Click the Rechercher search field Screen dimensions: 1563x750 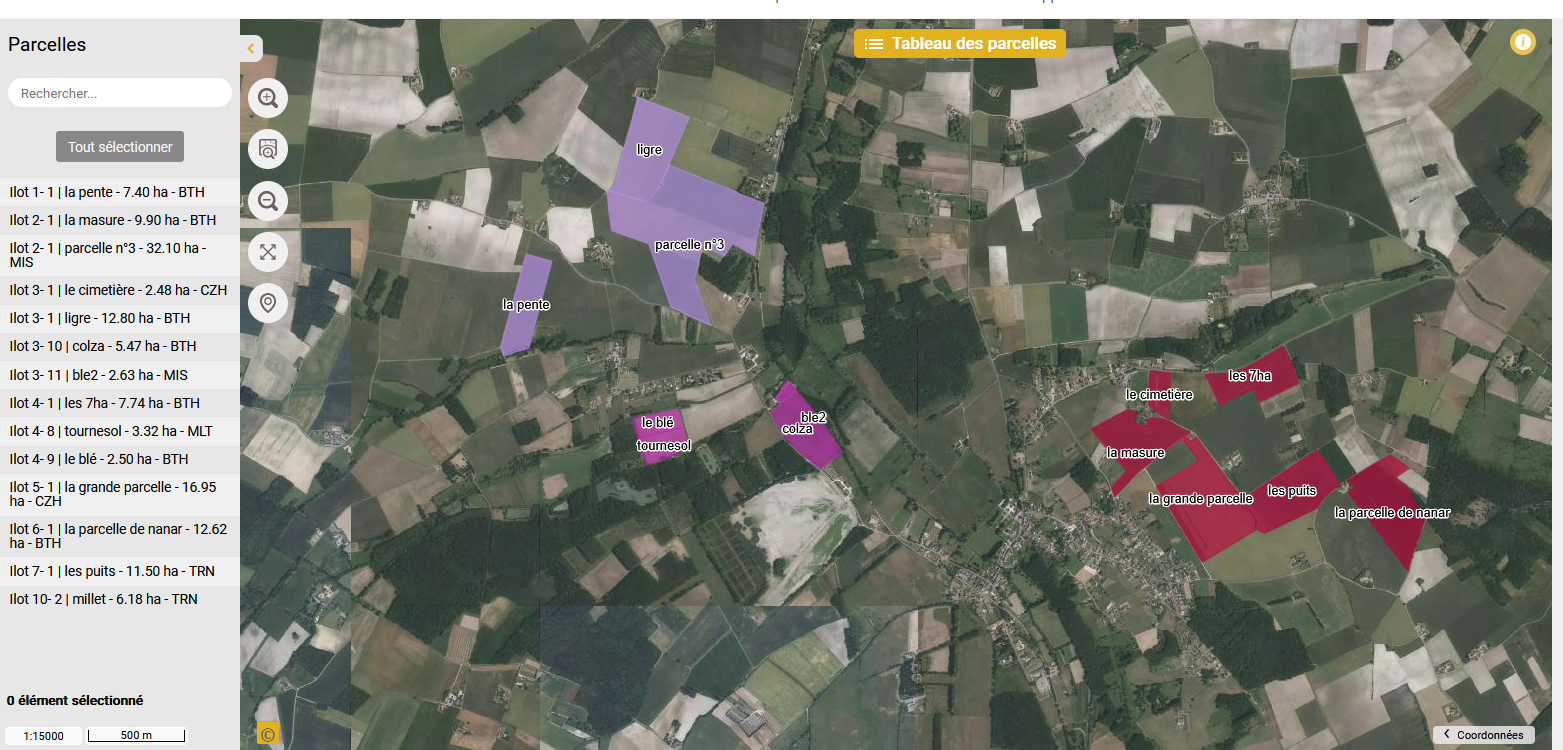(x=120, y=93)
